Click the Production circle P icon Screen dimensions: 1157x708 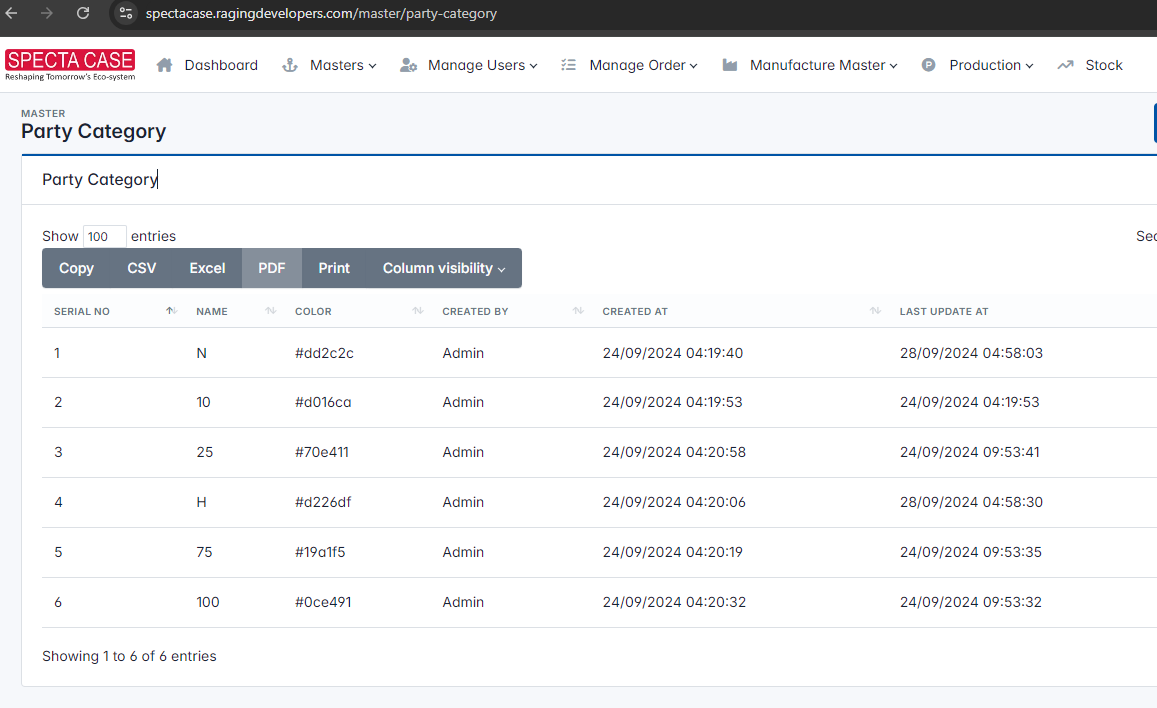(x=929, y=65)
